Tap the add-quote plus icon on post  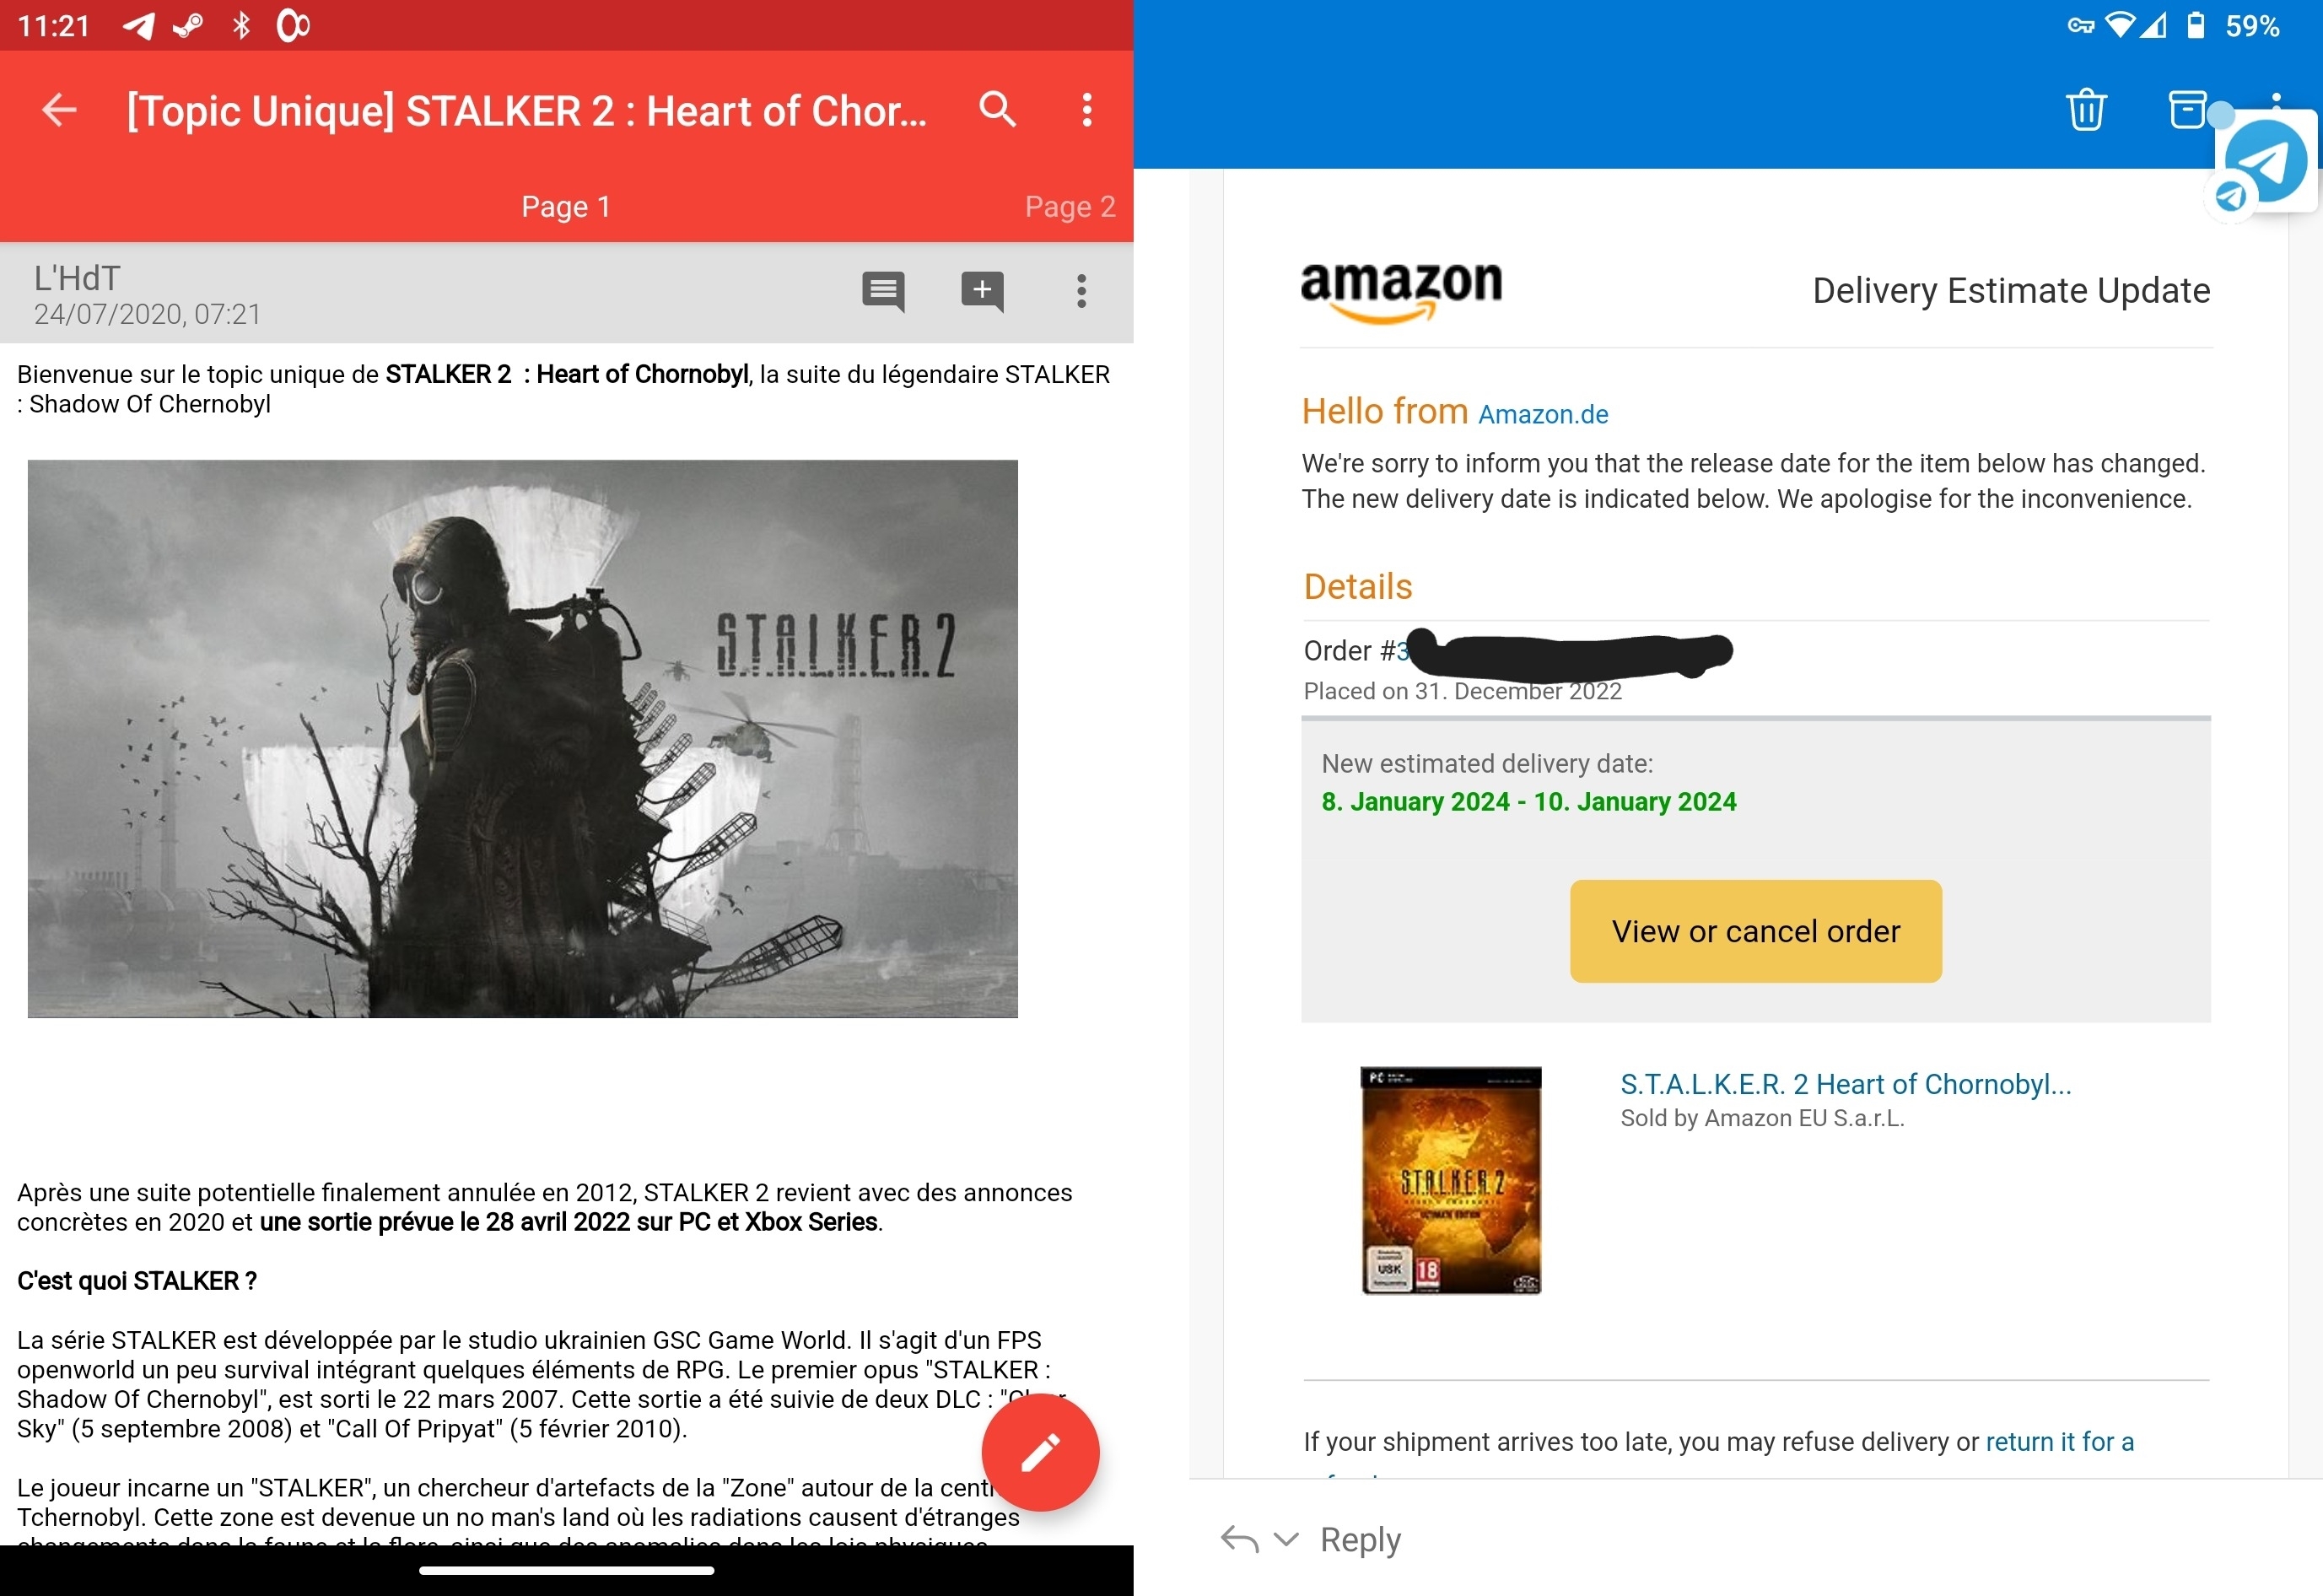982,292
